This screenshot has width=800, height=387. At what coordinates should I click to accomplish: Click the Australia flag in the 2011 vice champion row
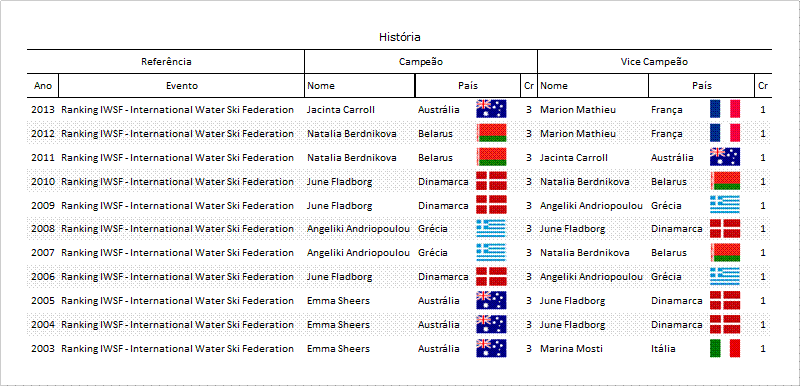coord(724,157)
